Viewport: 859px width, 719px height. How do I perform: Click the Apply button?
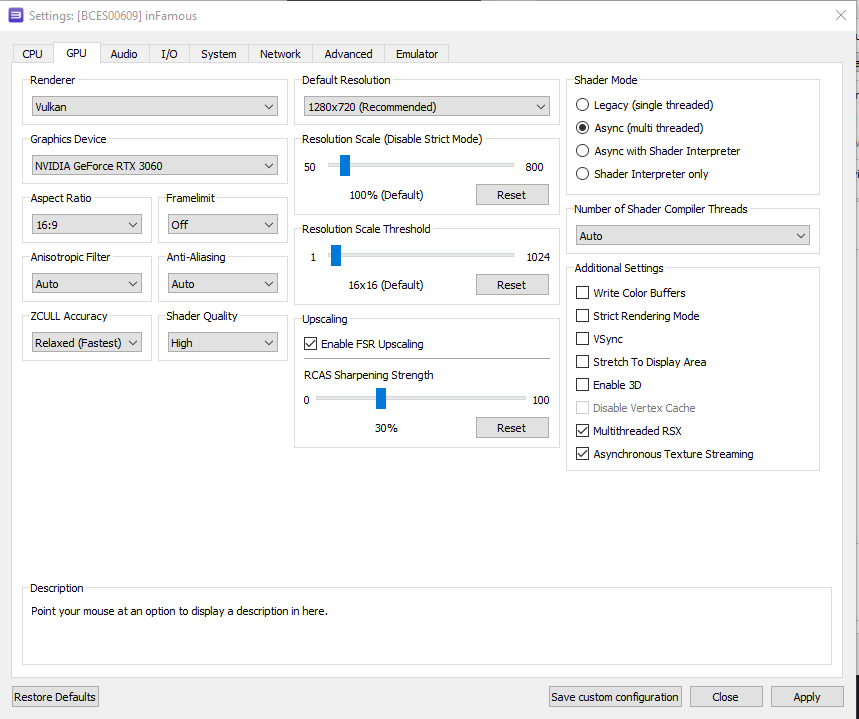tap(807, 697)
